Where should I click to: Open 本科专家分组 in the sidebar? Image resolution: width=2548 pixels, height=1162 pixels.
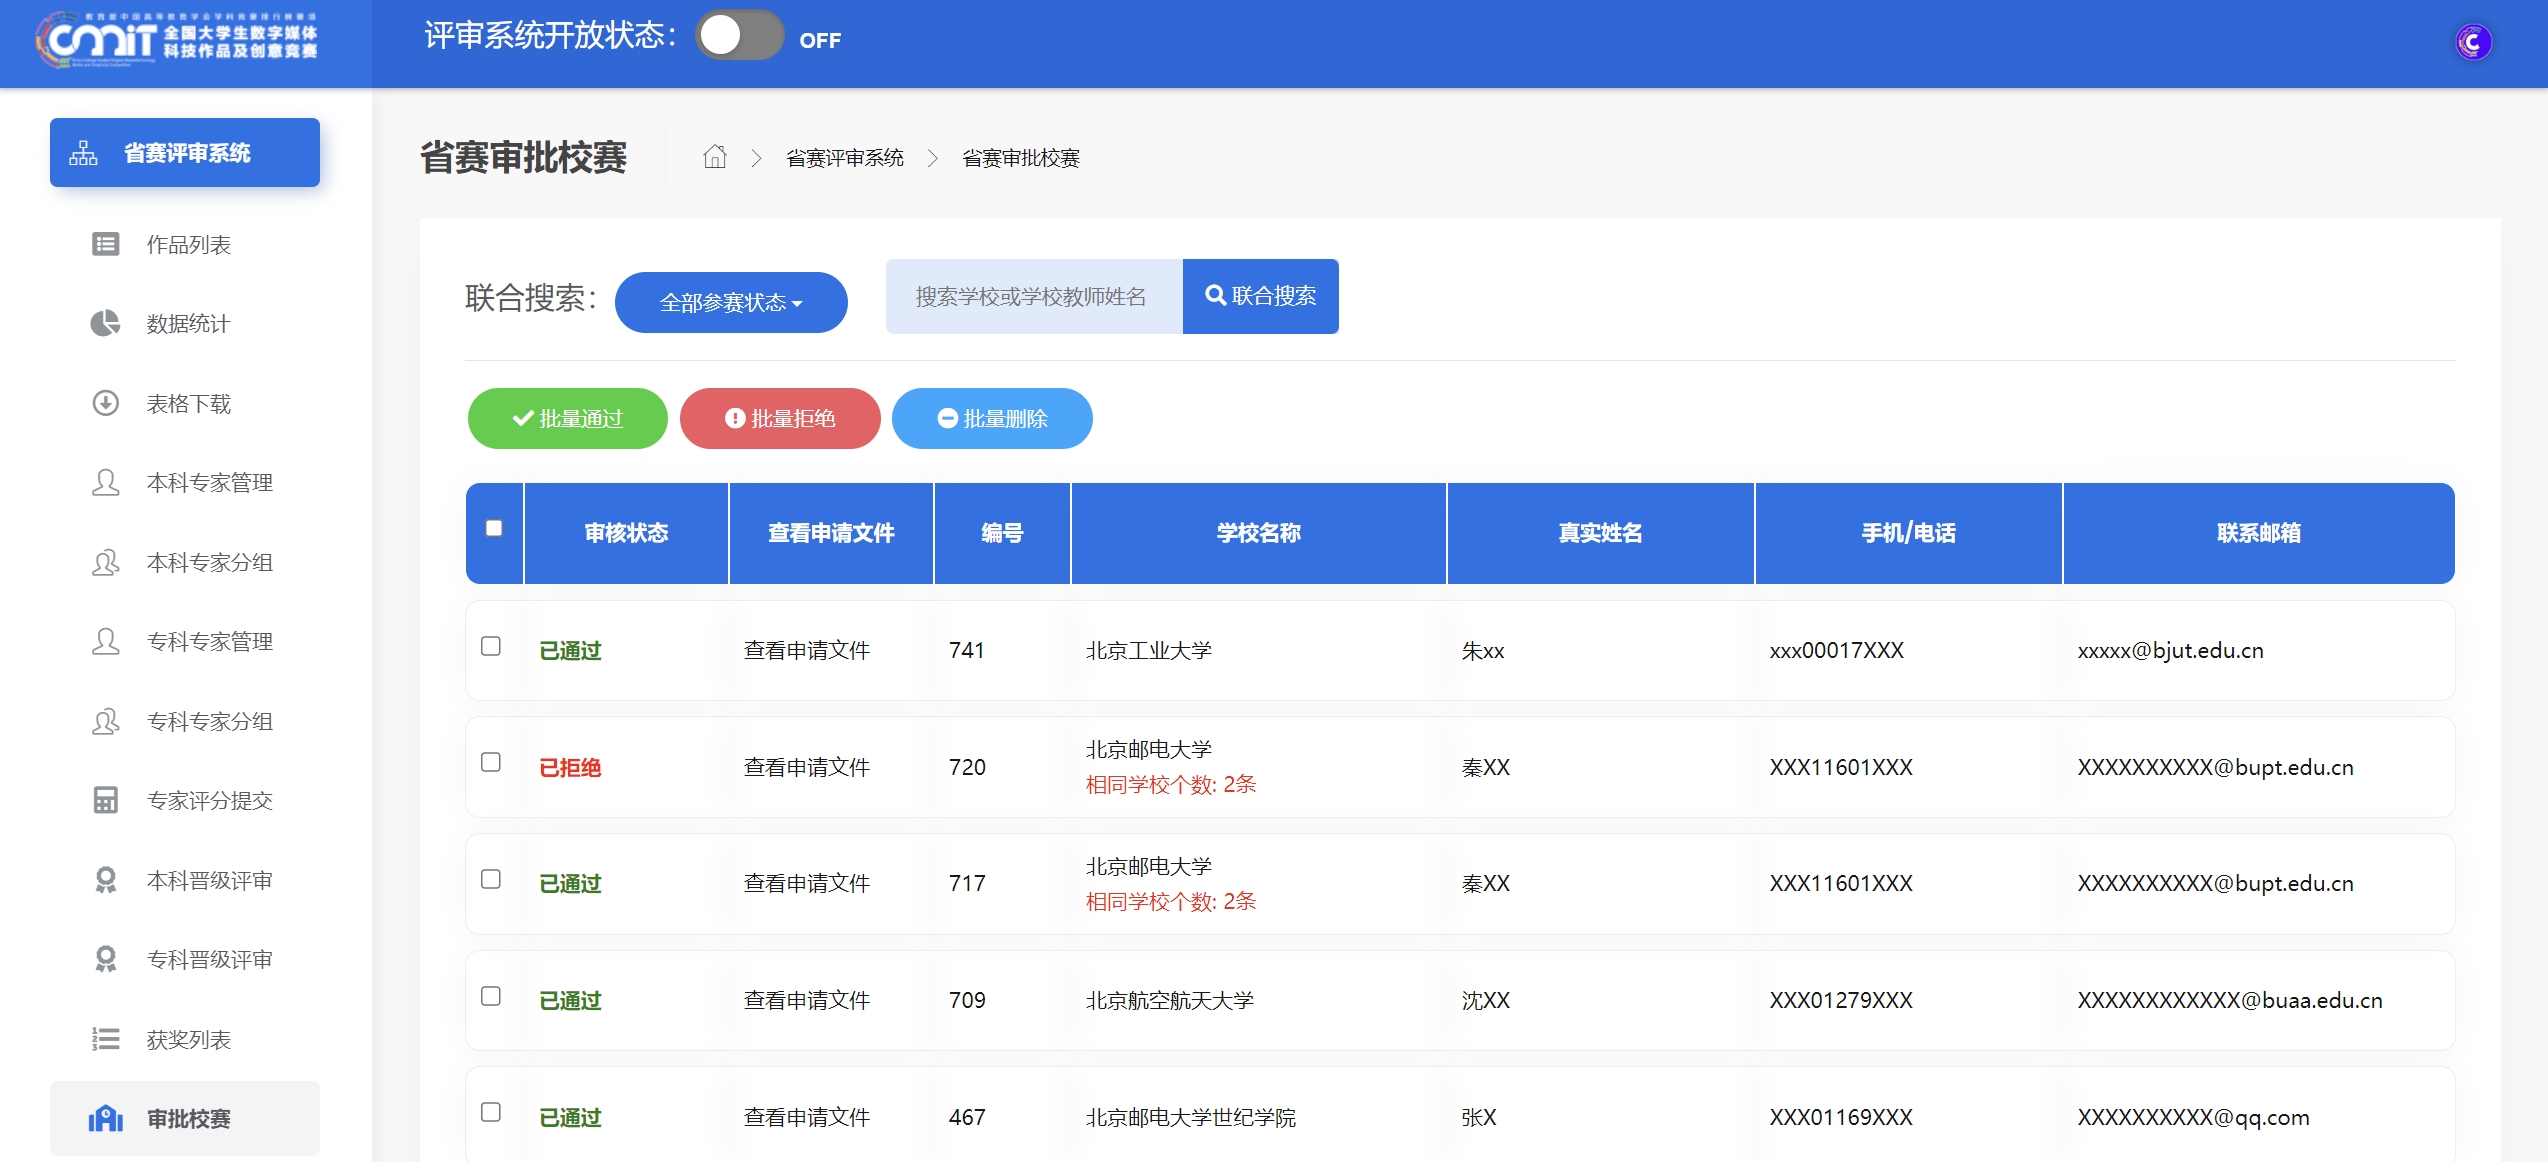point(209,562)
